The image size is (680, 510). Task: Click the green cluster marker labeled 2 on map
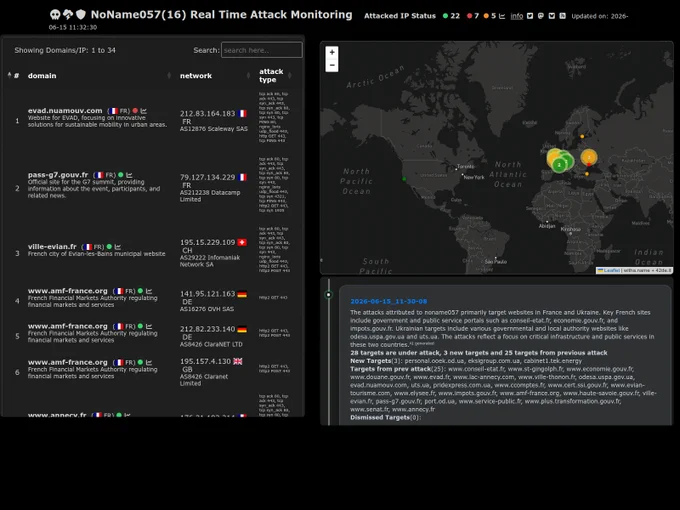[x=559, y=165]
